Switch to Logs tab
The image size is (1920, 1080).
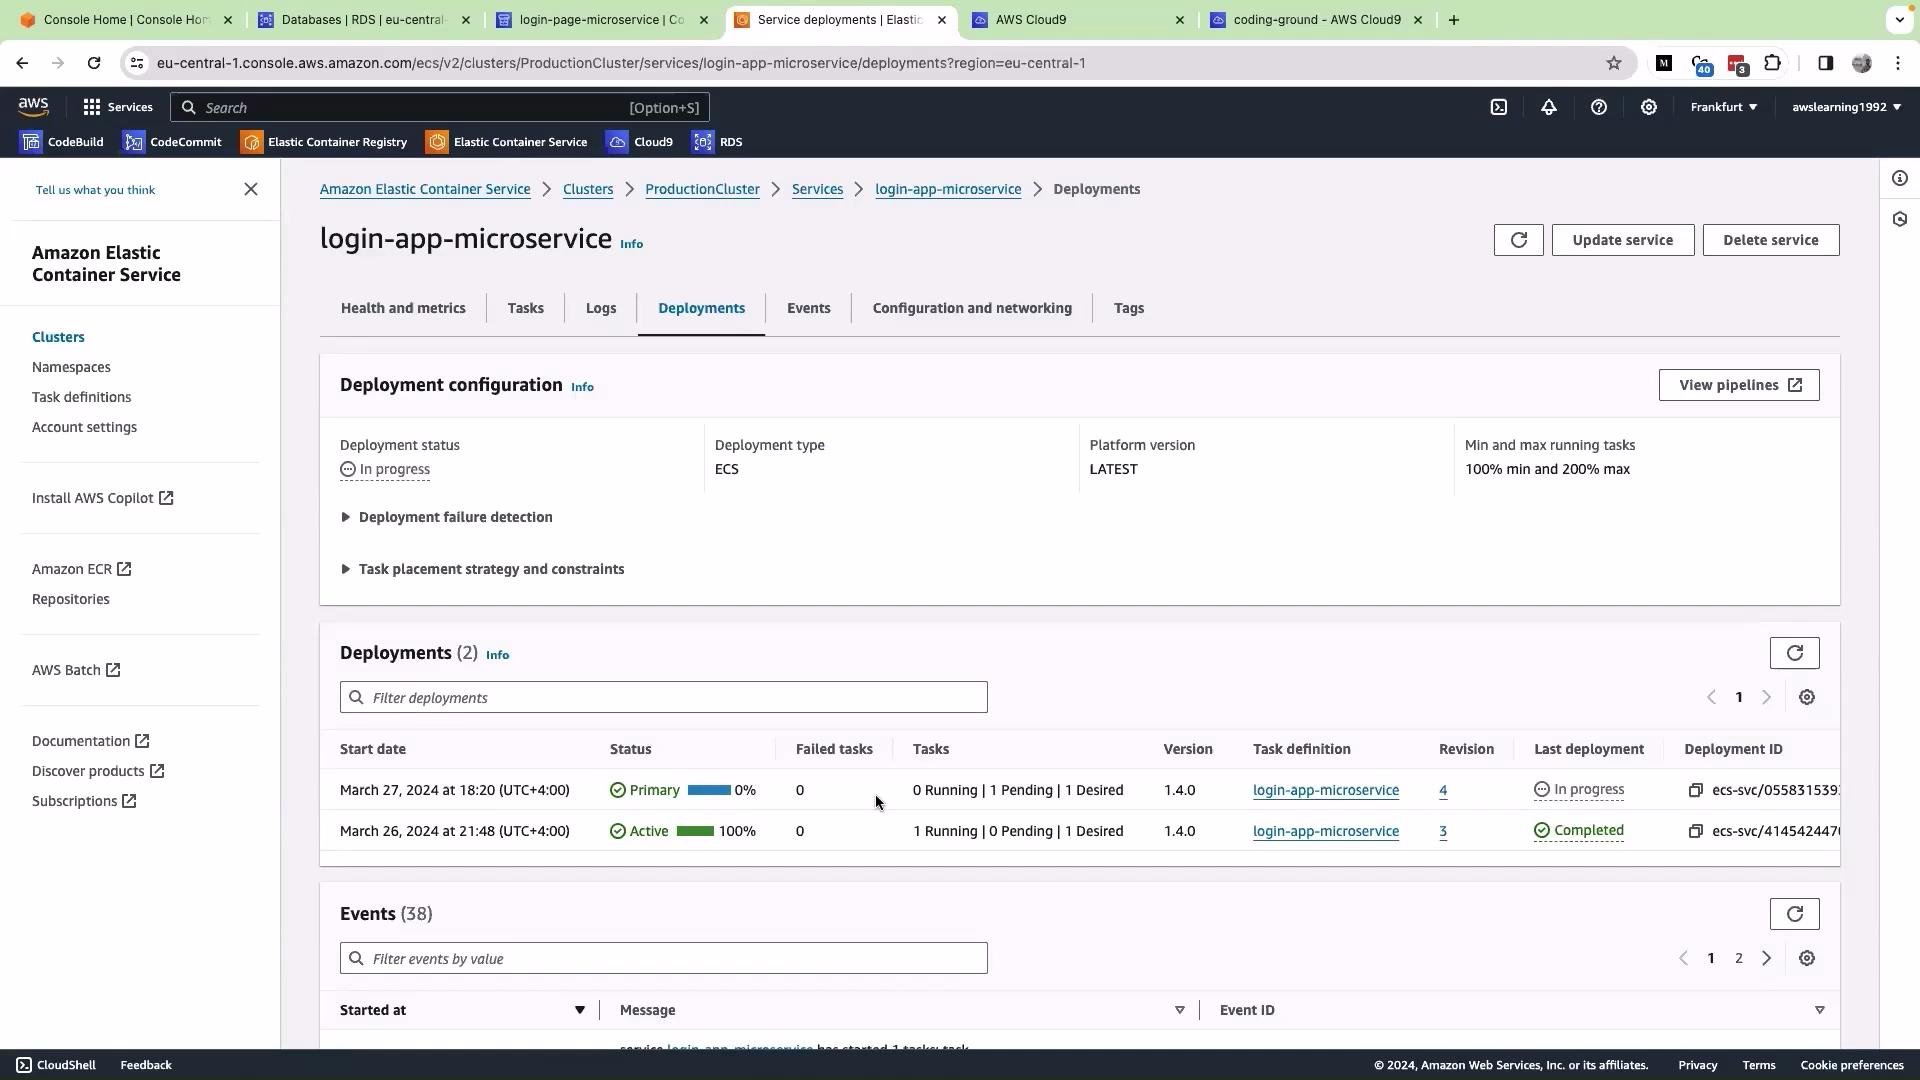tap(600, 309)
